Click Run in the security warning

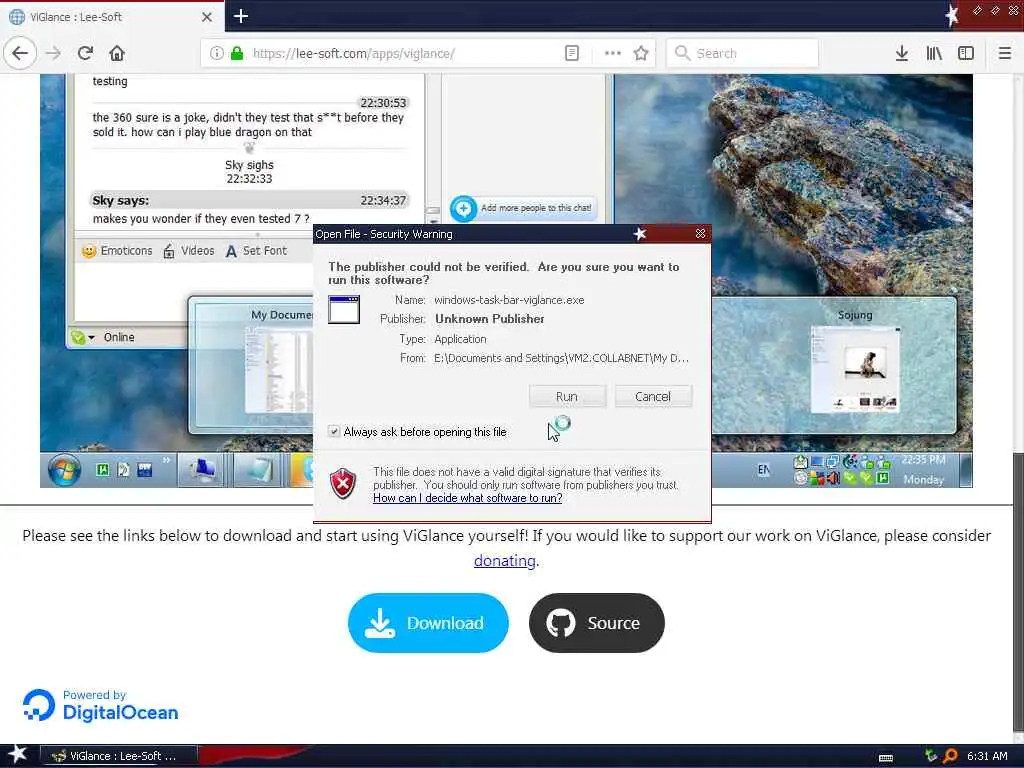(567, 396)
